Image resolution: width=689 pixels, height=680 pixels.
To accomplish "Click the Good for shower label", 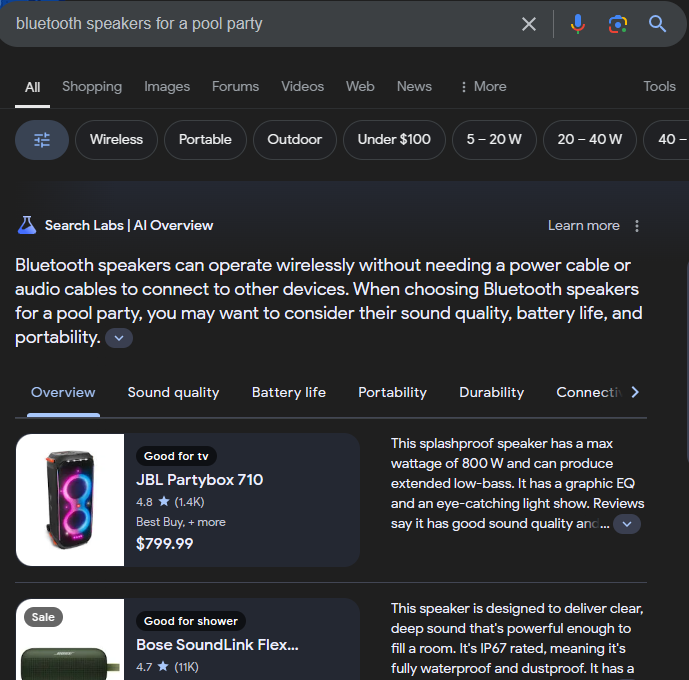I will tap(191, 621).
